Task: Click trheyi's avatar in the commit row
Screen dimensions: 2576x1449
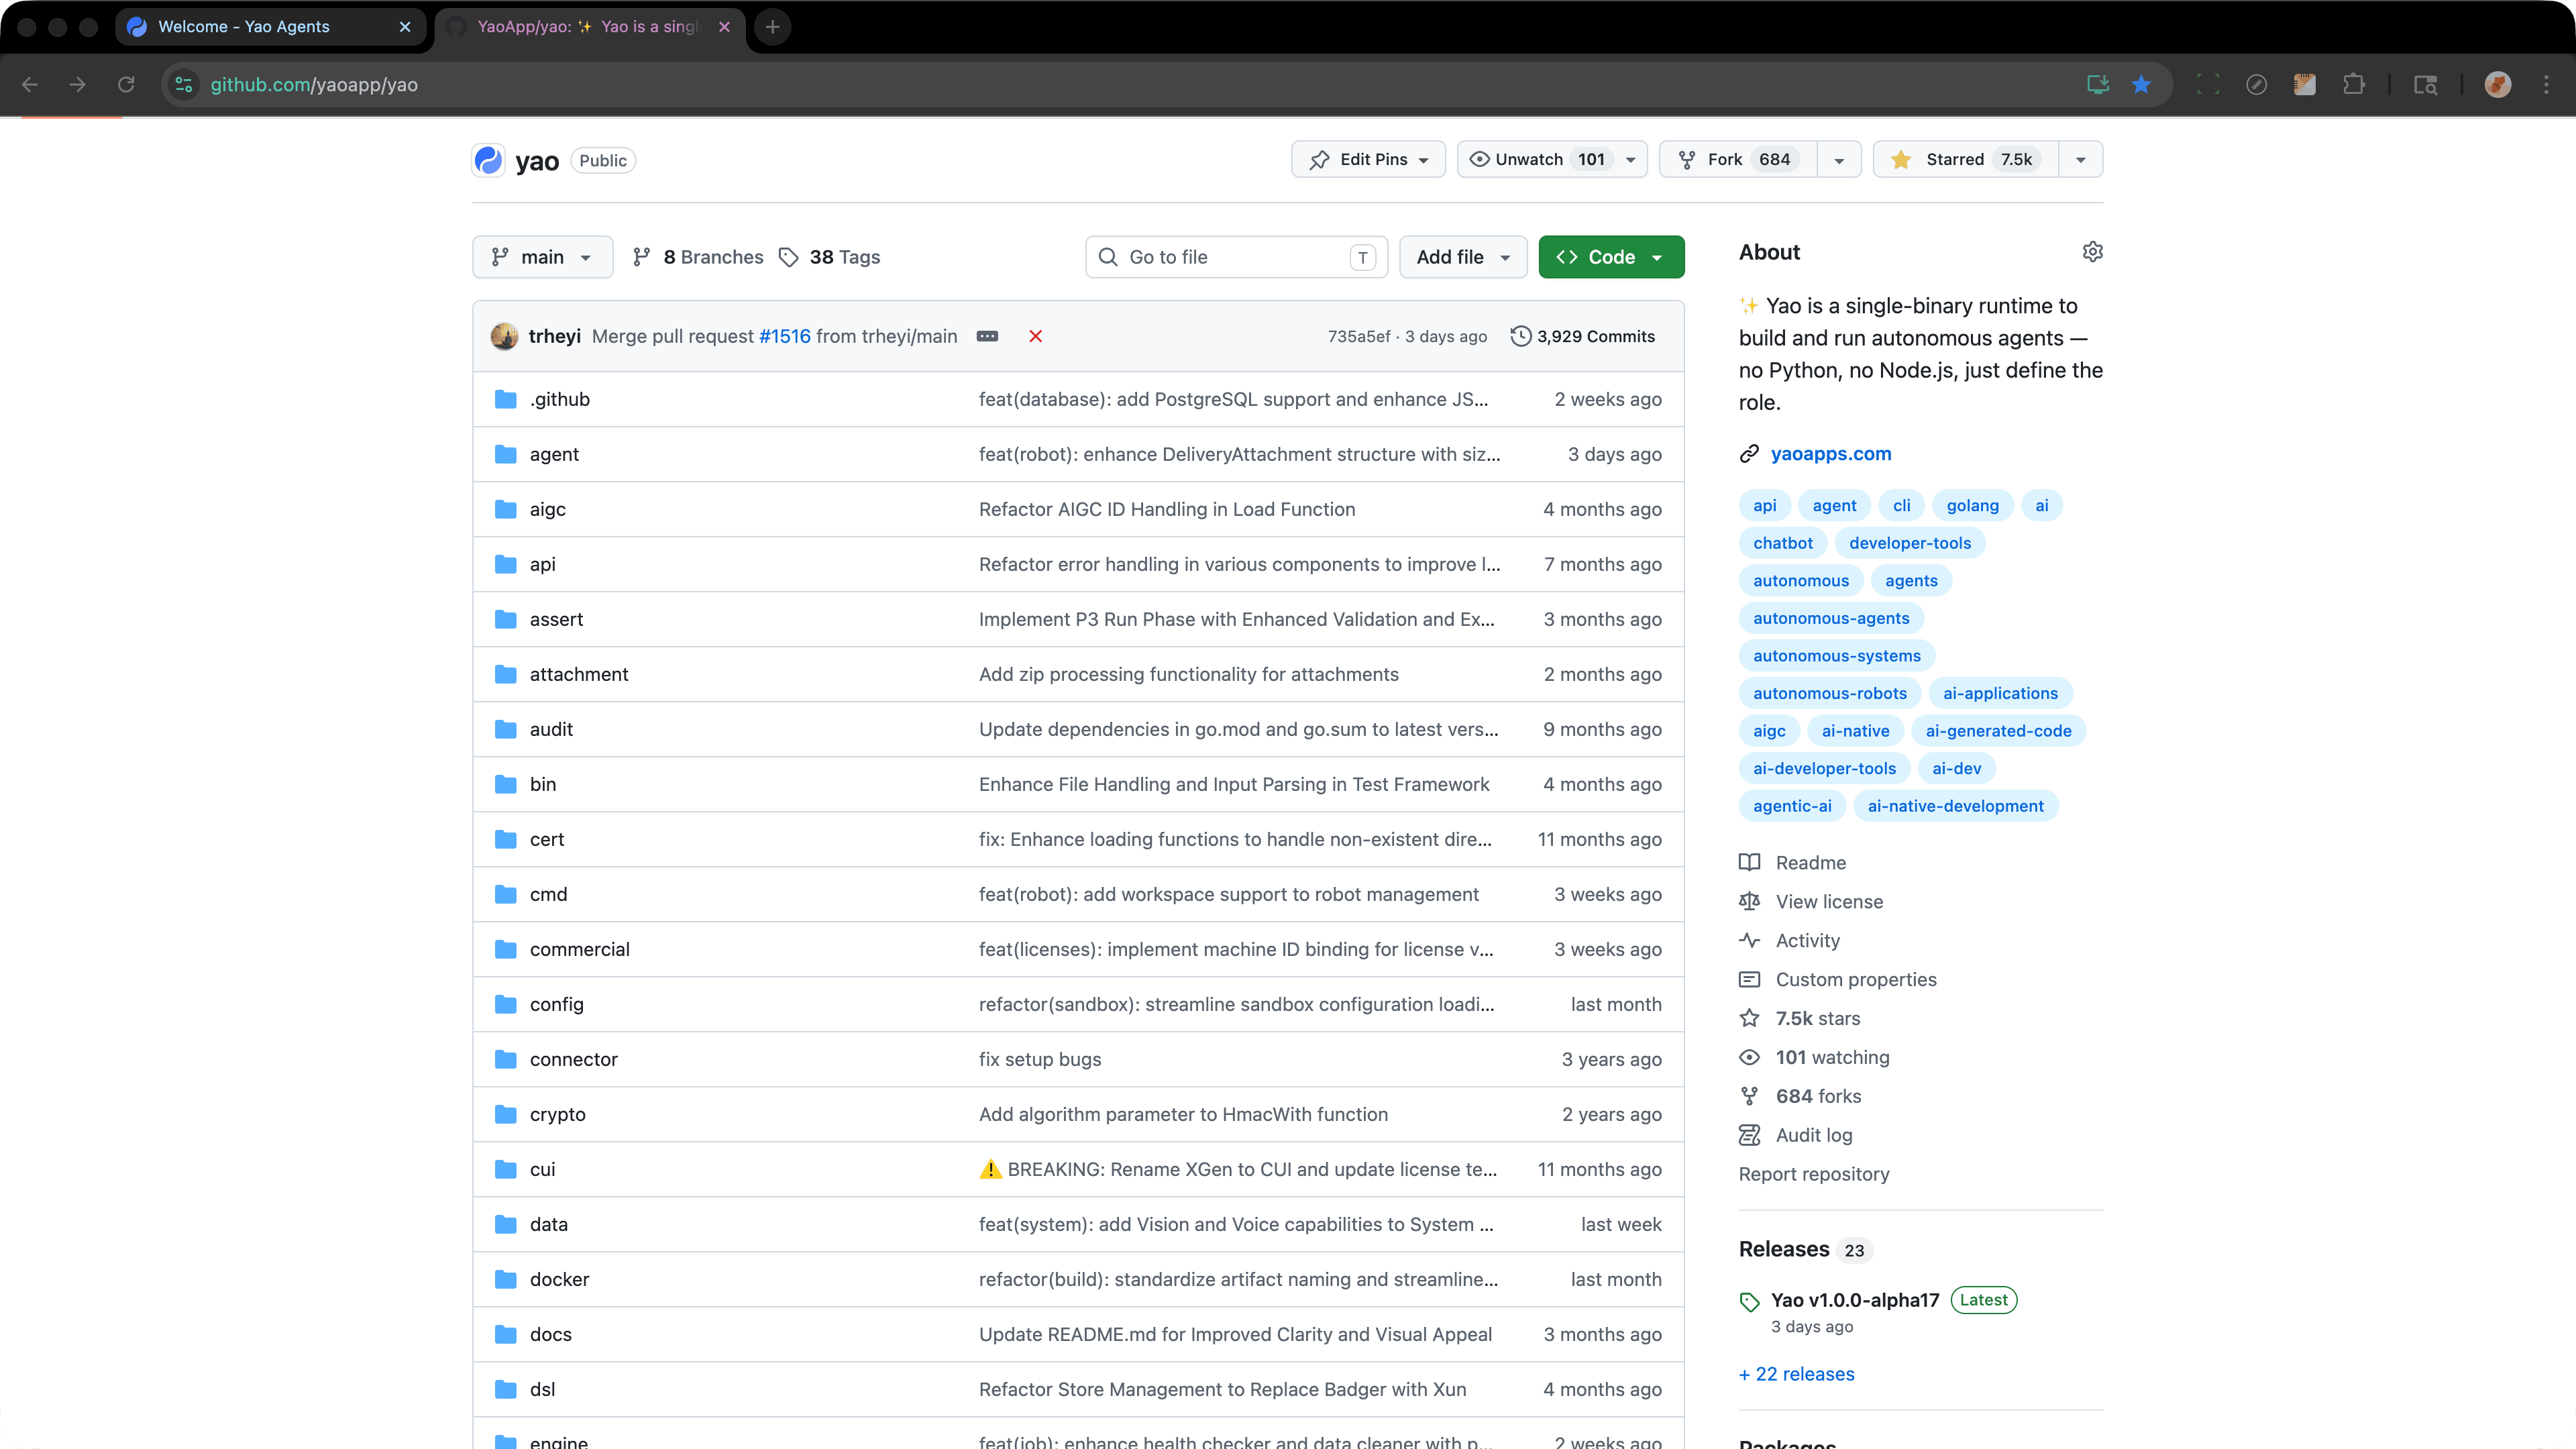Action: tap(504, 336)
